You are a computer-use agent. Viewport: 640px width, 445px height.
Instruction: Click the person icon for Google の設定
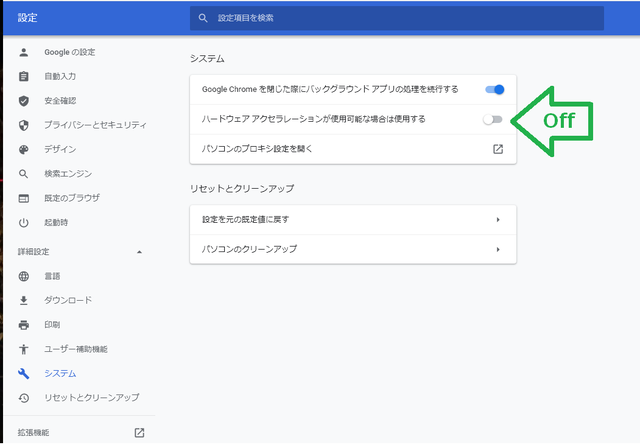pyautogui.click(x=24, y=52)
